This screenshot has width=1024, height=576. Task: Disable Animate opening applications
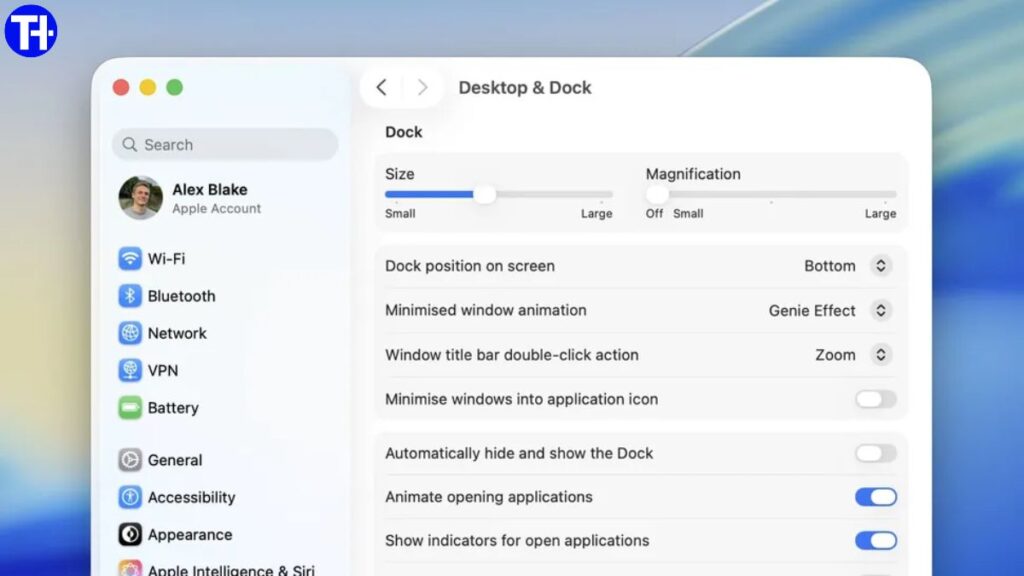(876, 497)
